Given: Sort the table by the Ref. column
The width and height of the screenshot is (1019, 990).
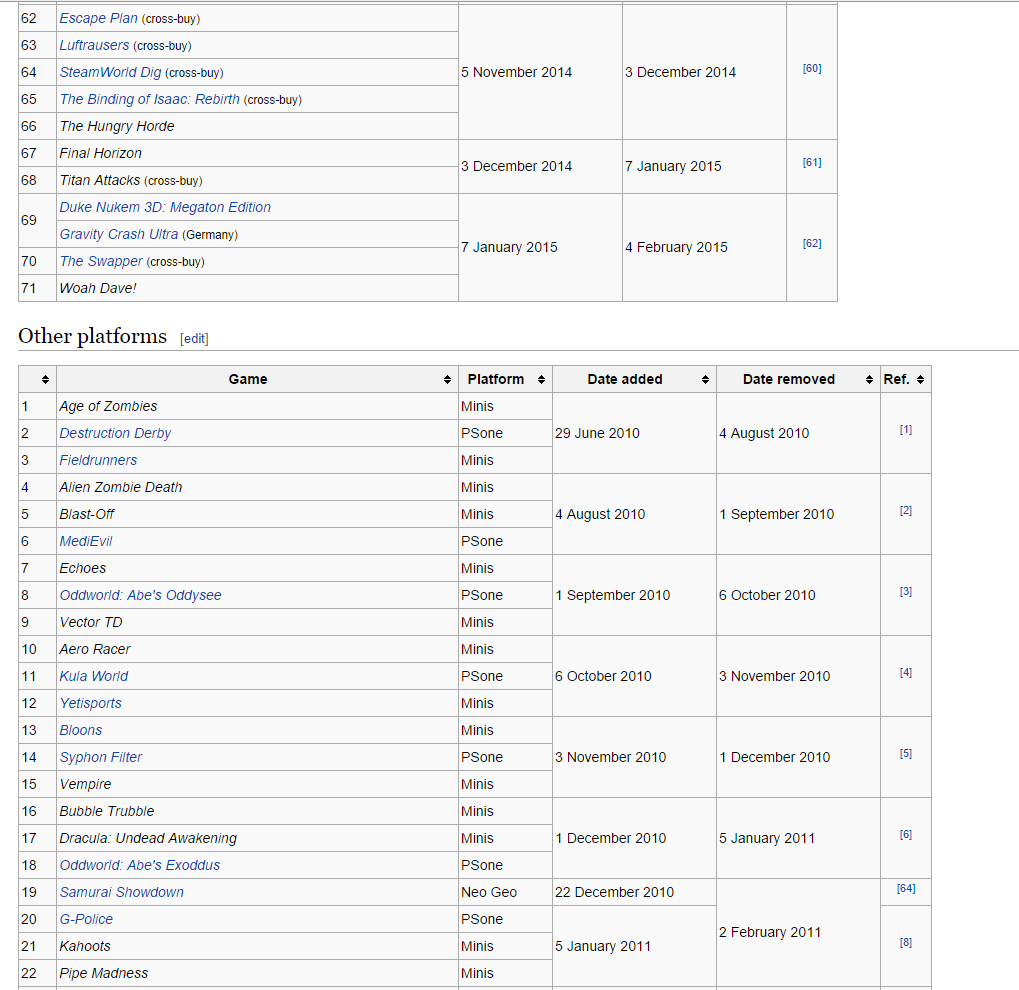Looking at the screenshot, I should point(920,380).
